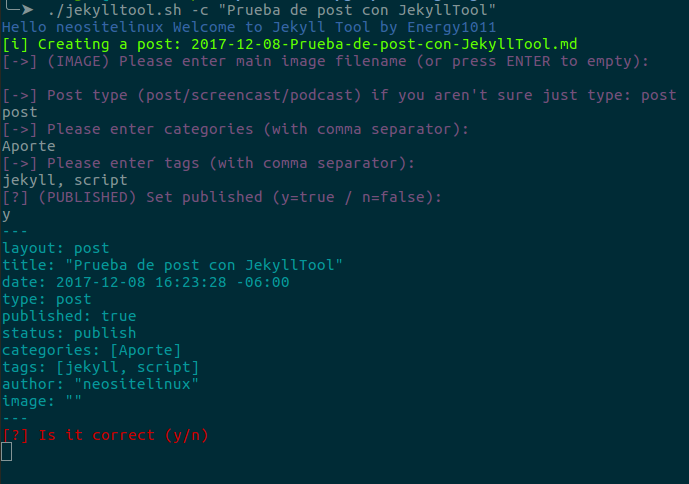The image size is (689, 484).
Task: Click the author "neositelinux" line
Action: pyautogui.click(x=100, y=384)
